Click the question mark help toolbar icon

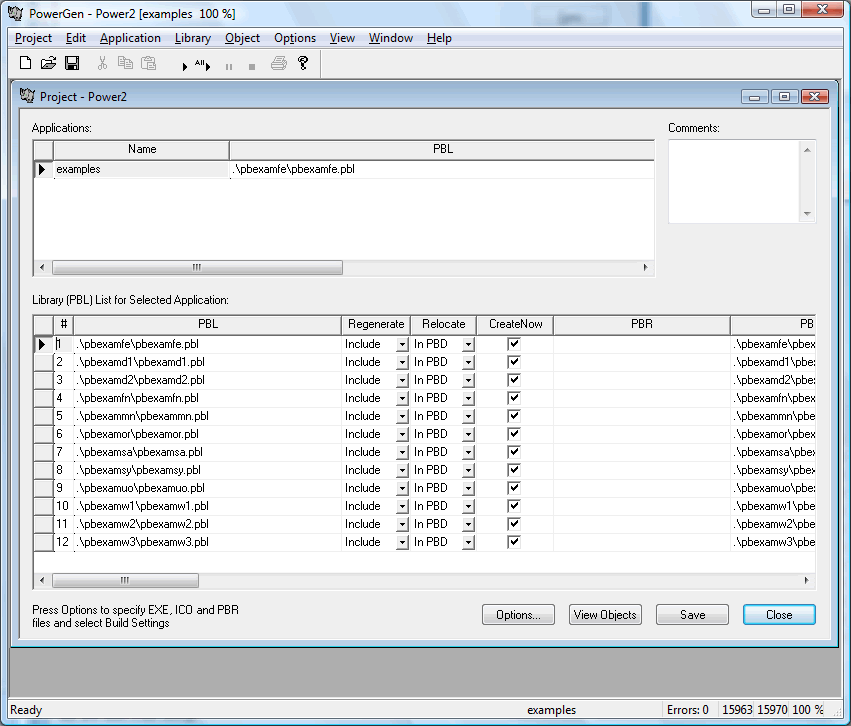(303, 63)
